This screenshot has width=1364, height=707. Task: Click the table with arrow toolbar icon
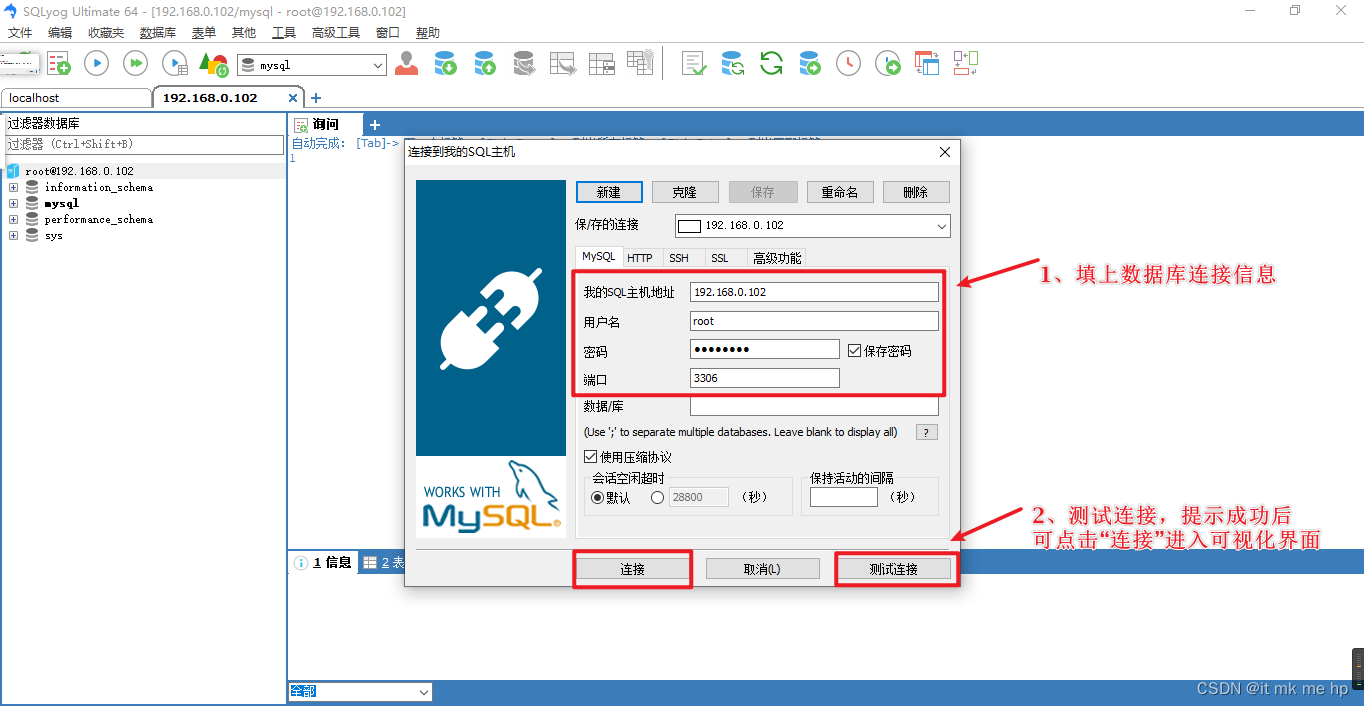click(563, 64)
